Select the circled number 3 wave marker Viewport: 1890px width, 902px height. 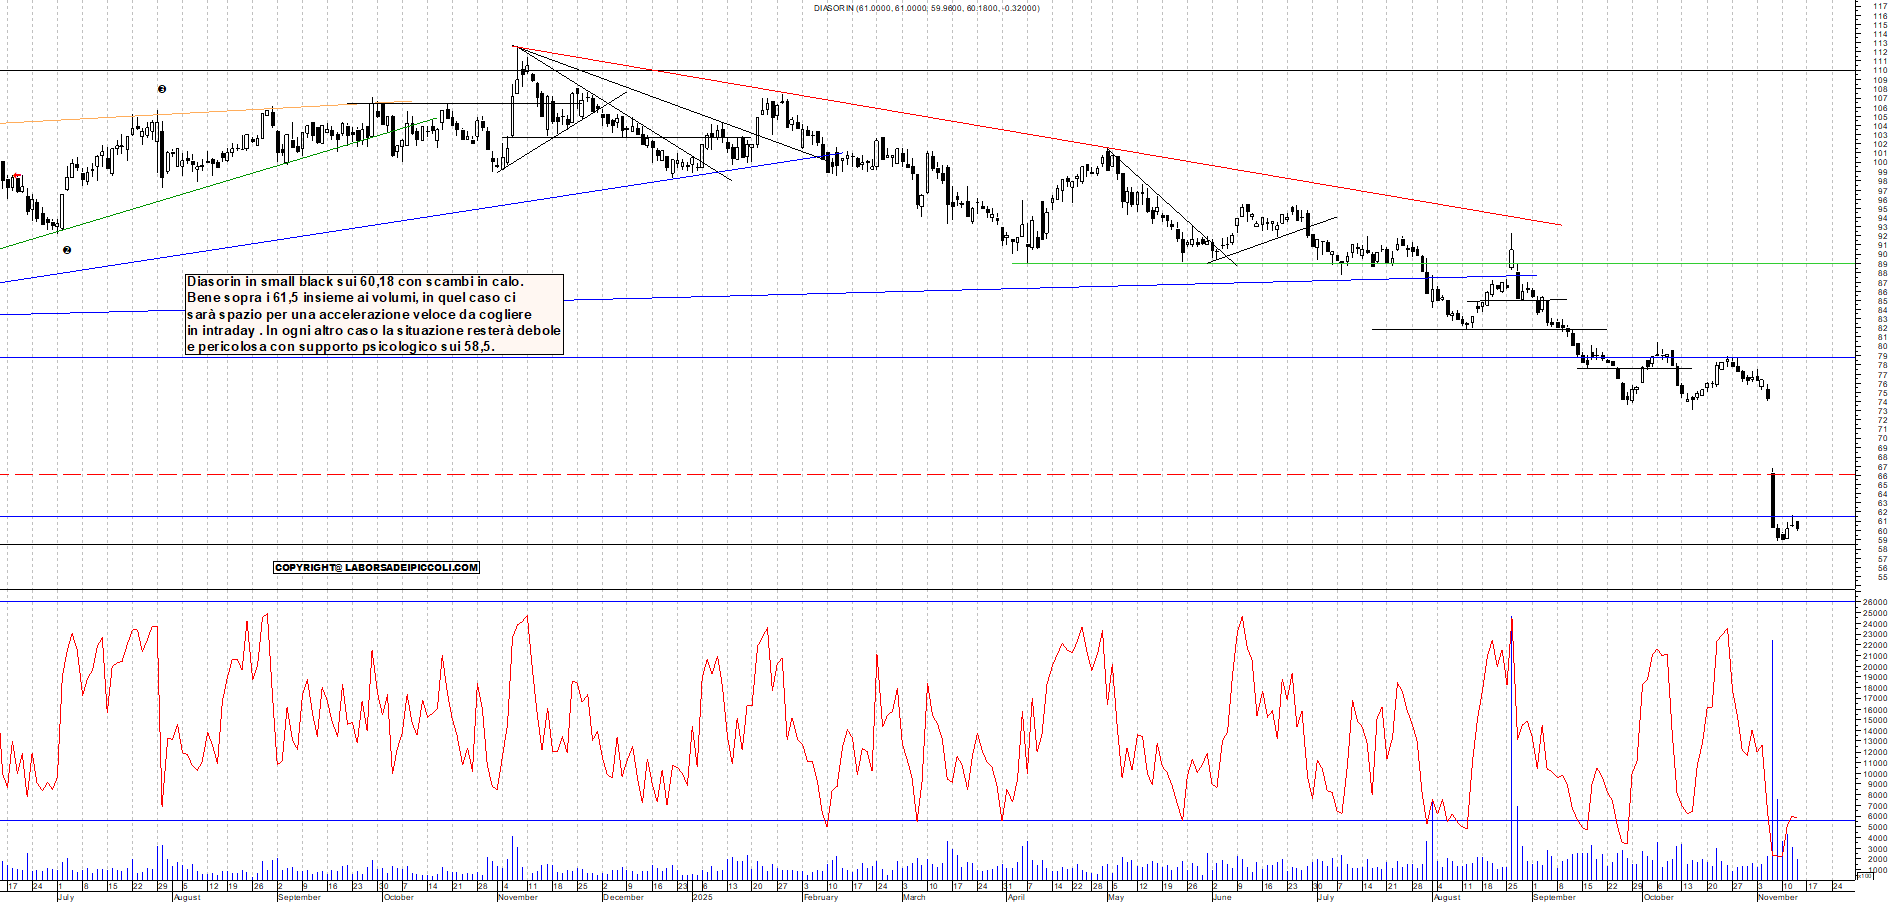160,88
